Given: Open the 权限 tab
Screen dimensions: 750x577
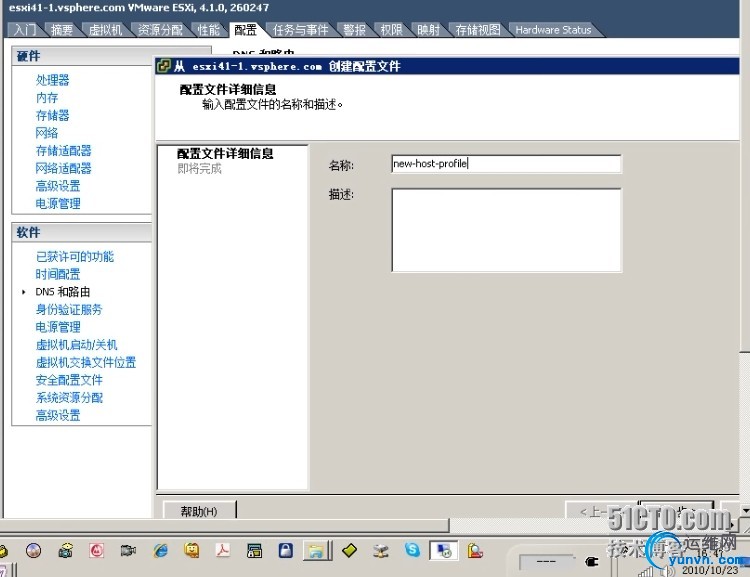Looking at the screenshot, I should point(391,30).
